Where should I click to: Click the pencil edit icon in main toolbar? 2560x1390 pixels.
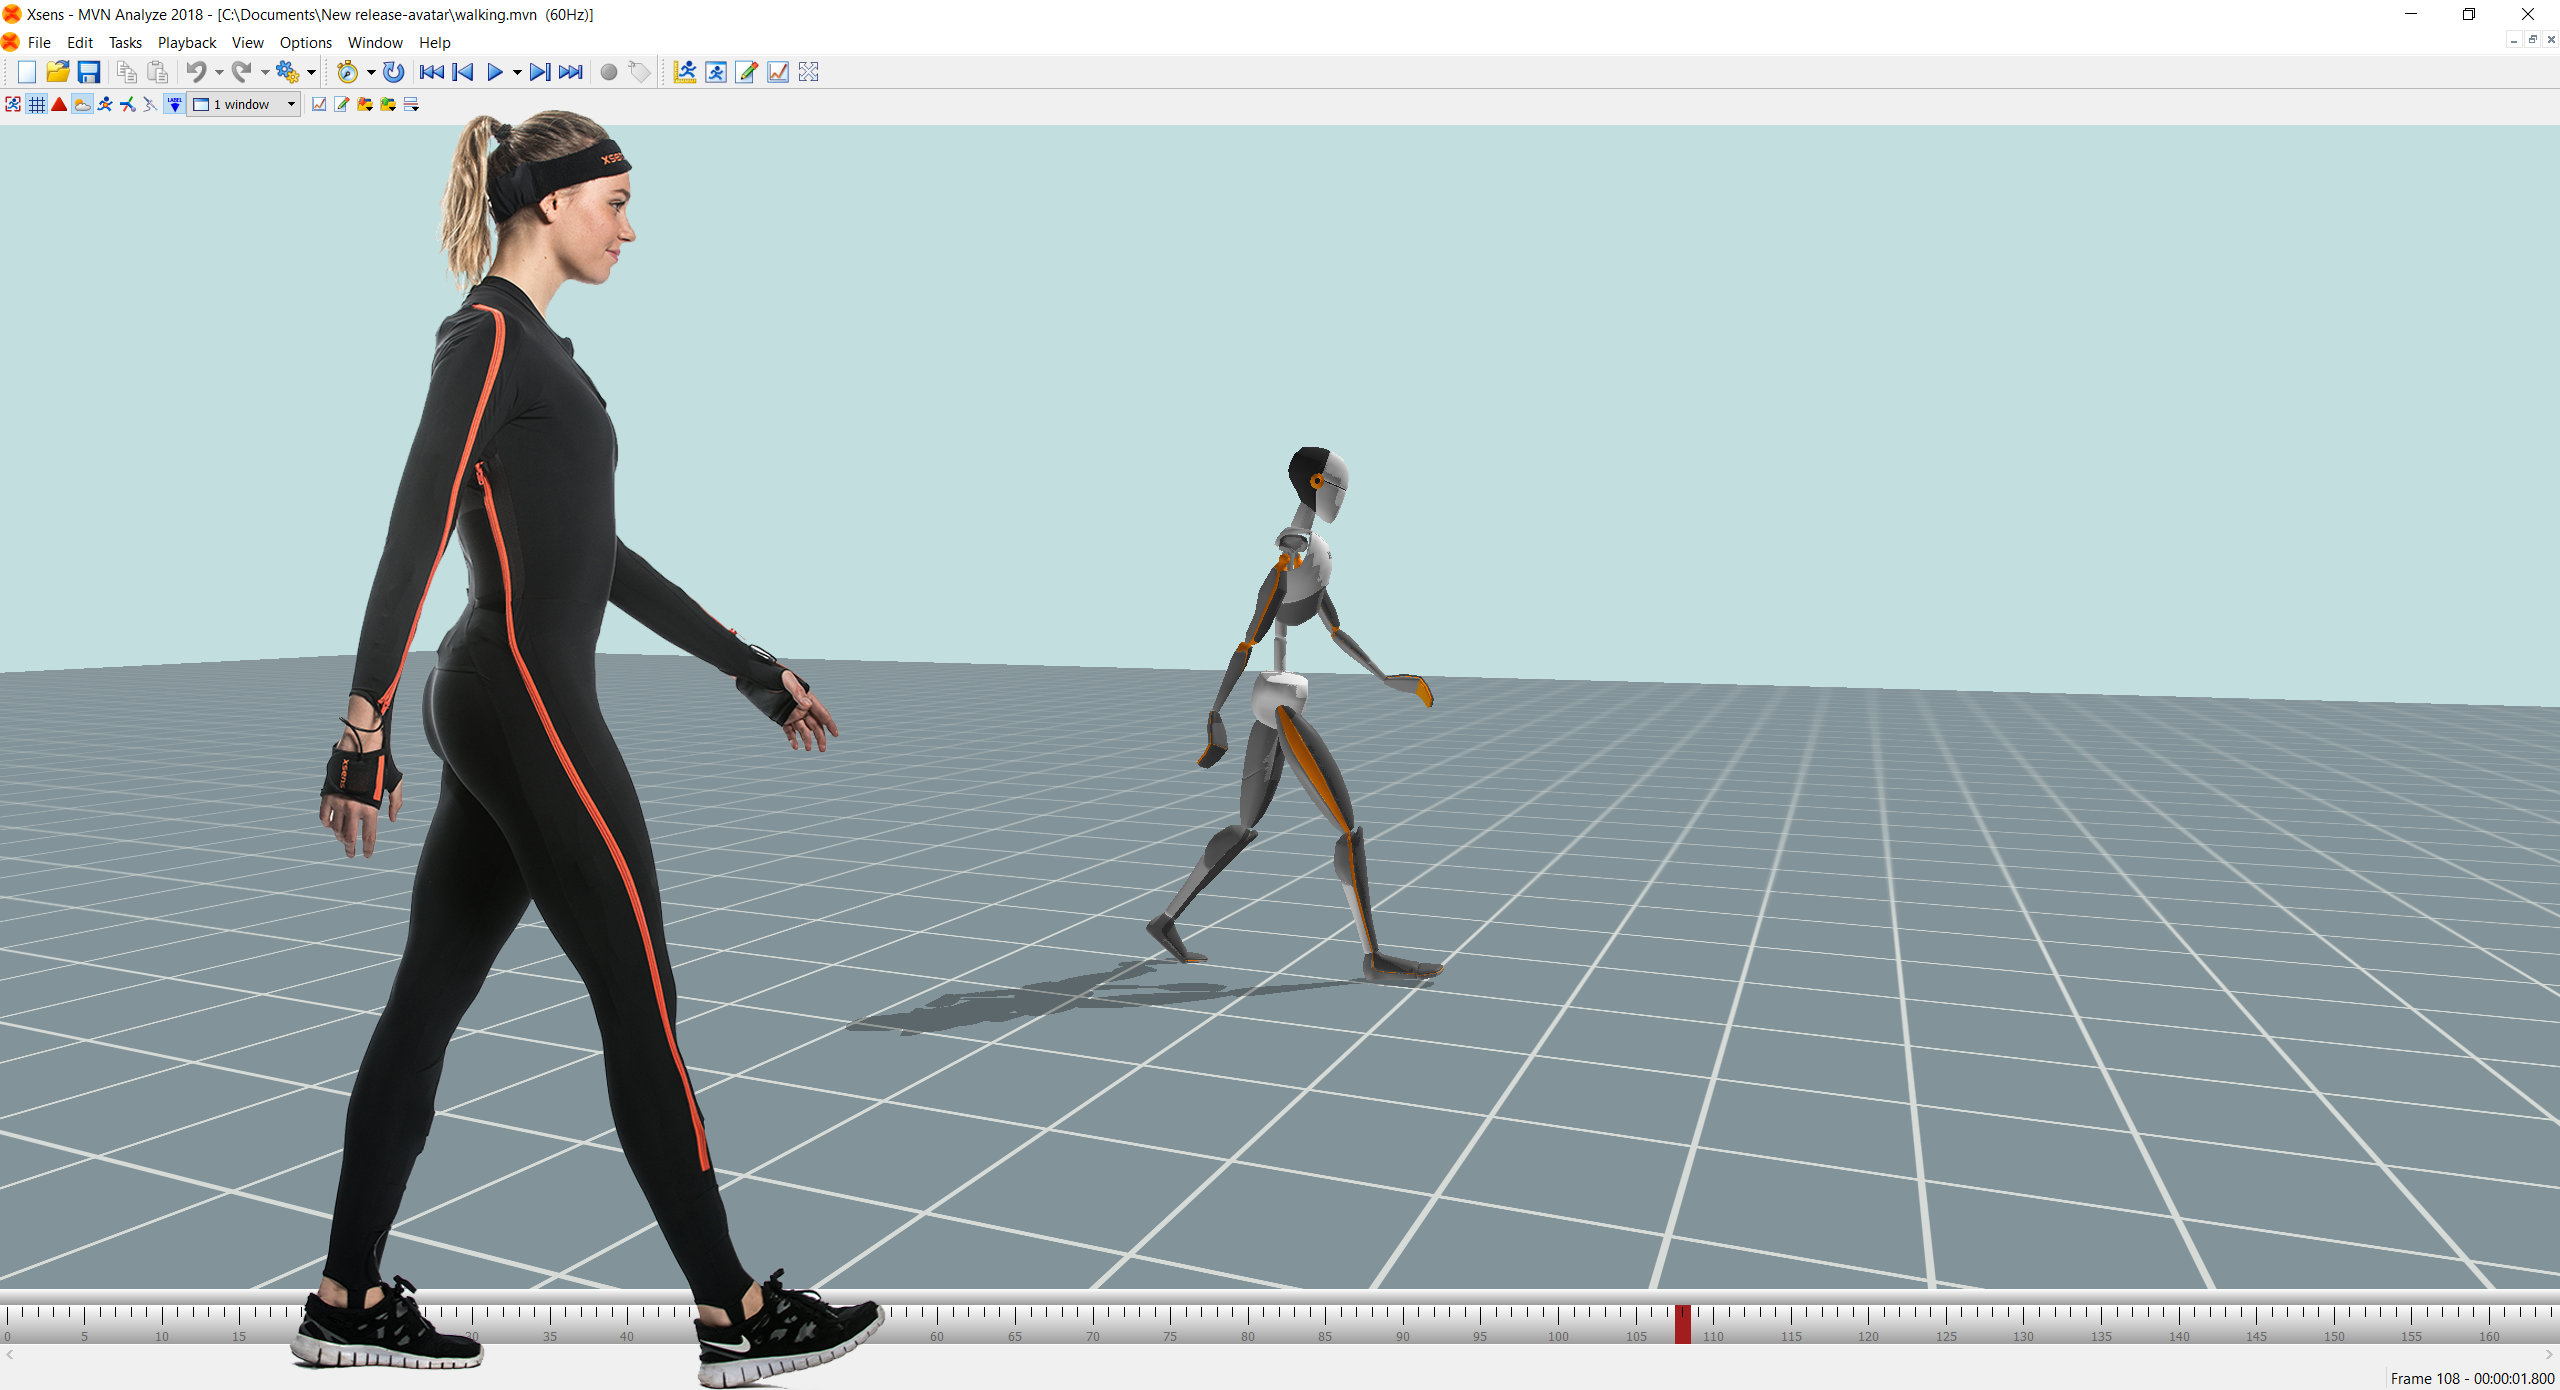coord(747,72)
